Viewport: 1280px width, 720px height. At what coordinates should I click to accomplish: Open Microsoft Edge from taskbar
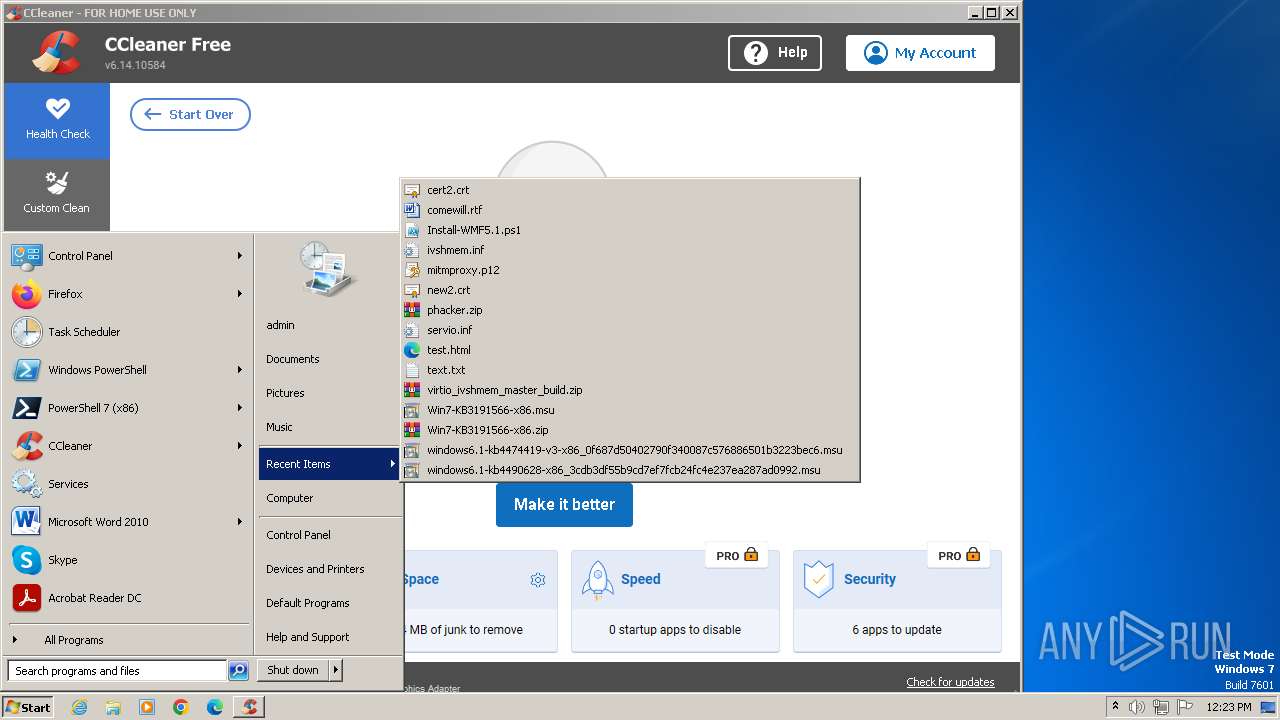pyautogui.click(x=214, y=707)
